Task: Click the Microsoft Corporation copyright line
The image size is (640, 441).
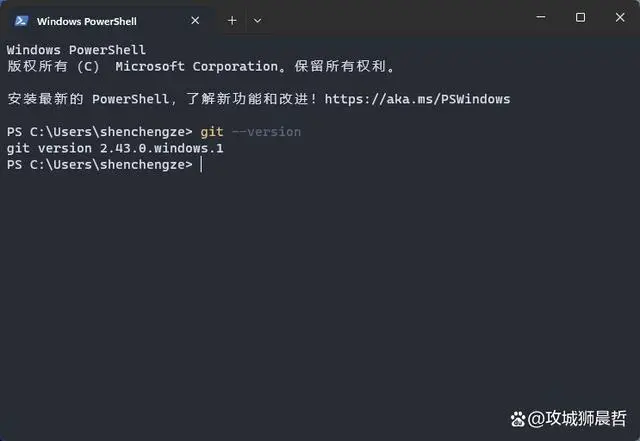Action: click(200, 67)
